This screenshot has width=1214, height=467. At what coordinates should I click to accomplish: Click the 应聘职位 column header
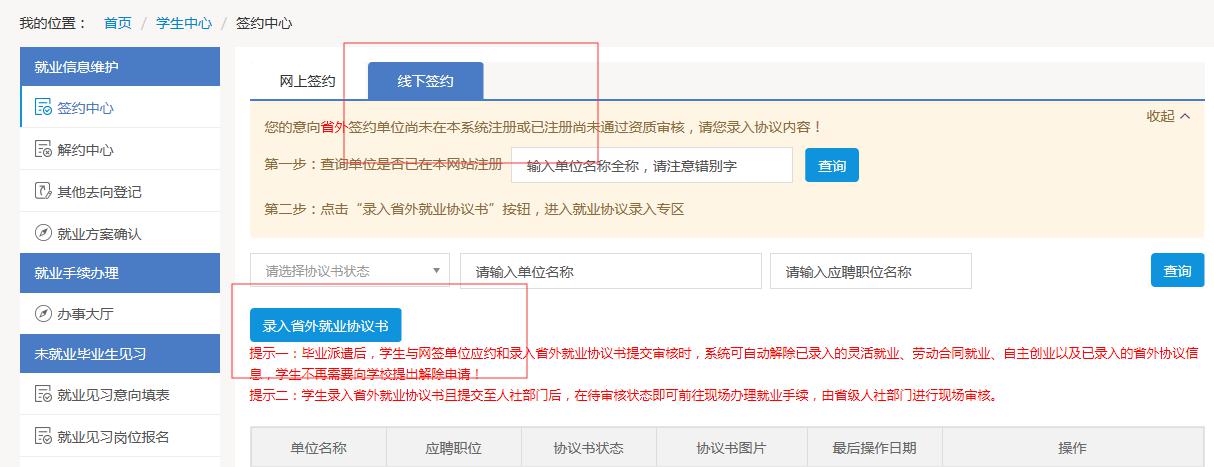454,448
